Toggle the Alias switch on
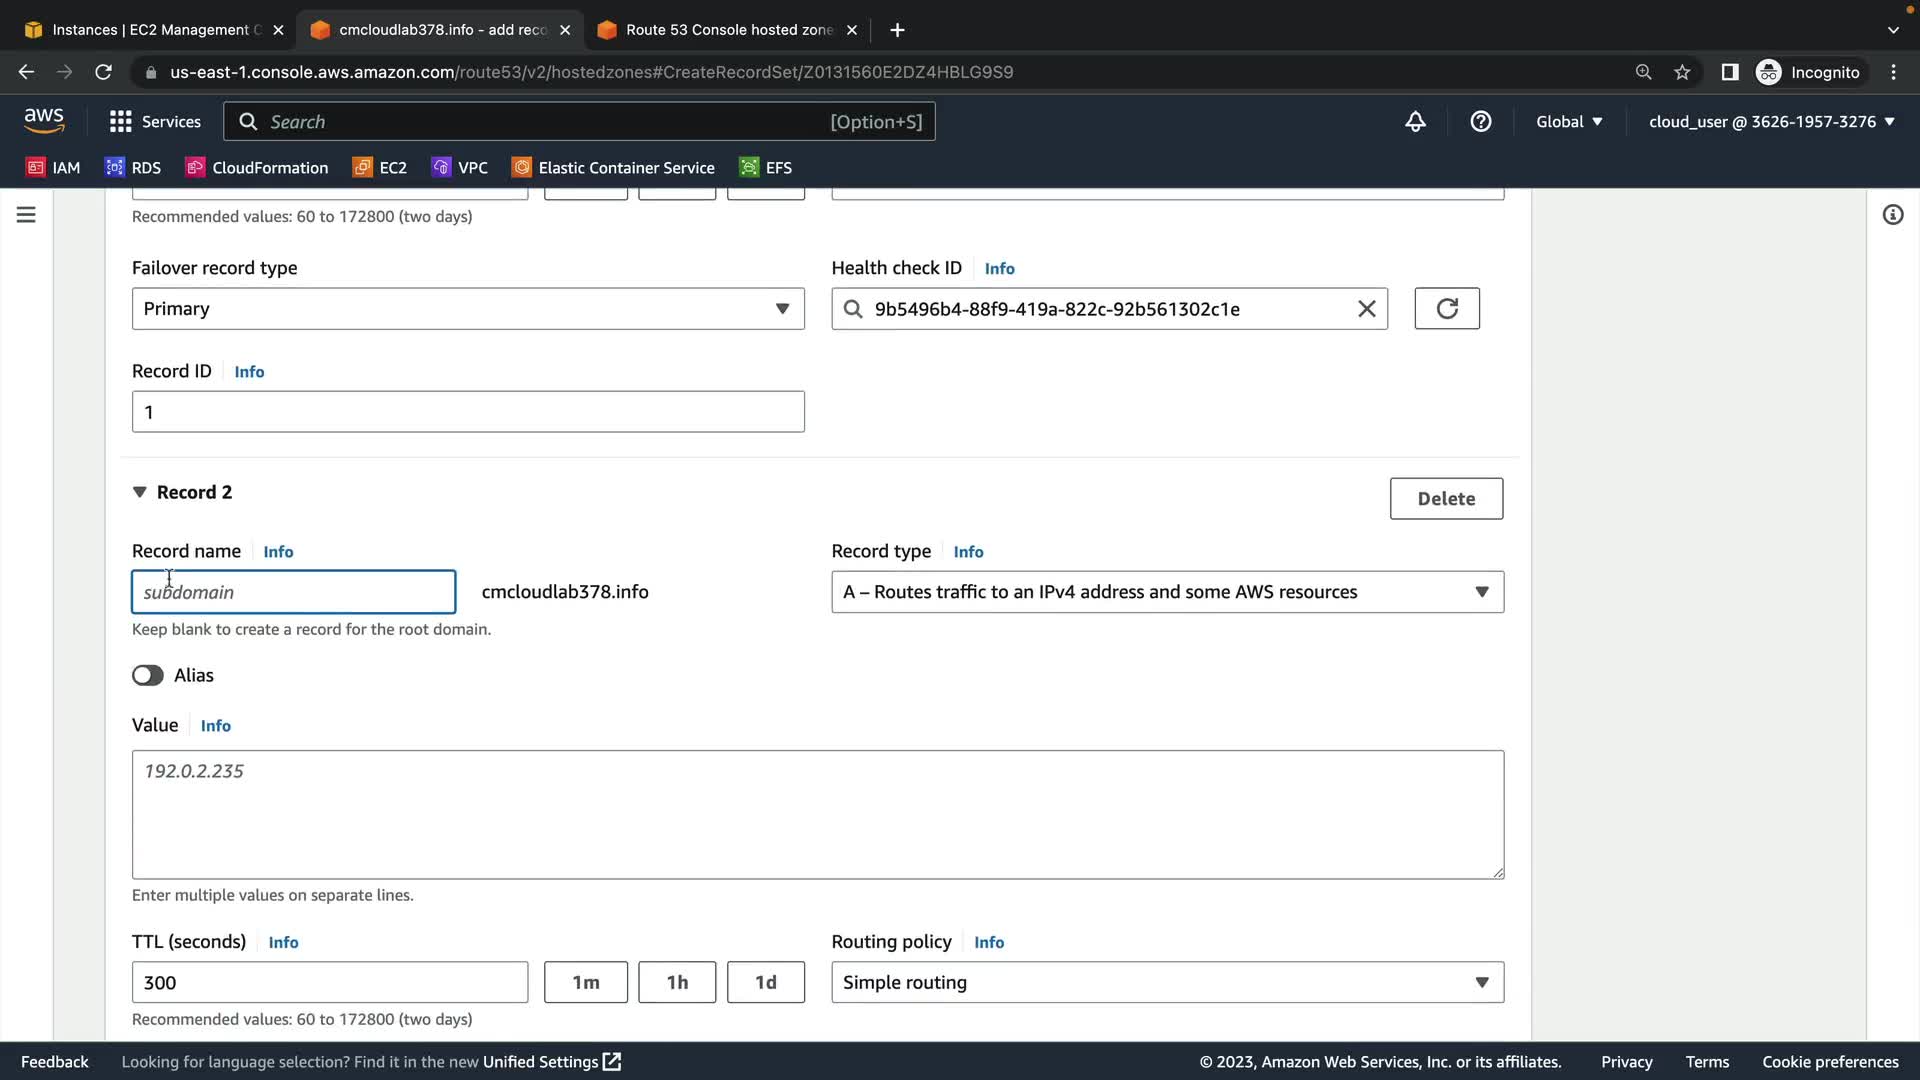This screenshot has width=1920, height=1080. [148, 675]
